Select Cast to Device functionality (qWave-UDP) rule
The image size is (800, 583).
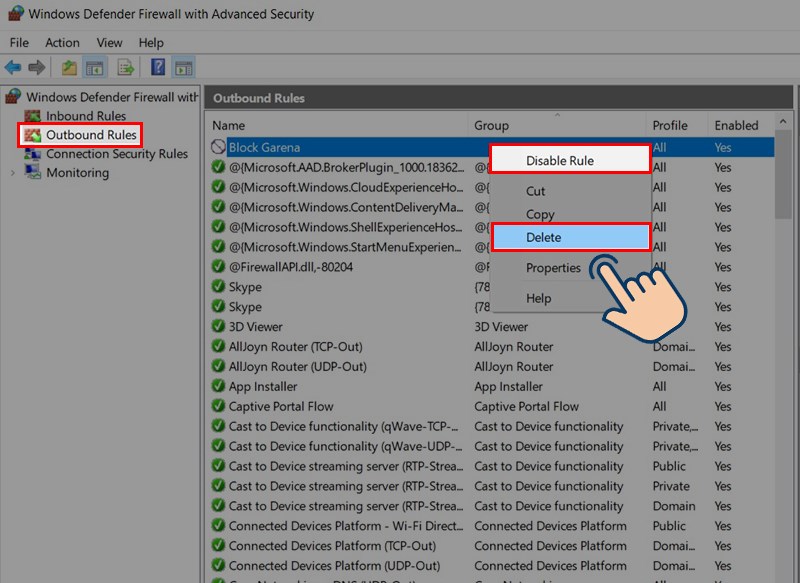pos(345,446)
